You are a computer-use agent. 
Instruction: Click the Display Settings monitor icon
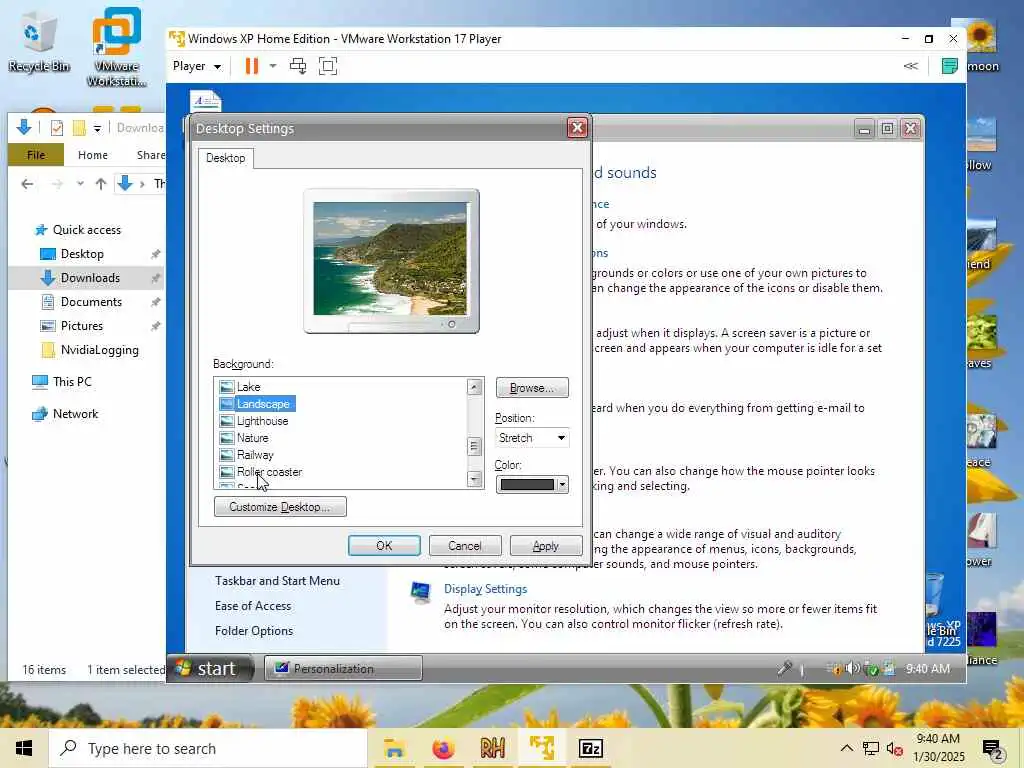pos(421,593)
